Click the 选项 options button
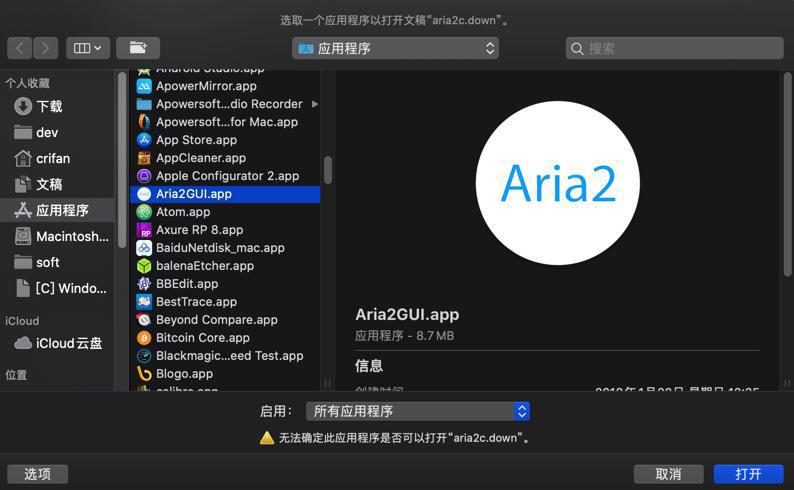The width and height of the screenshot is (794, 490). tap(37, 474)
